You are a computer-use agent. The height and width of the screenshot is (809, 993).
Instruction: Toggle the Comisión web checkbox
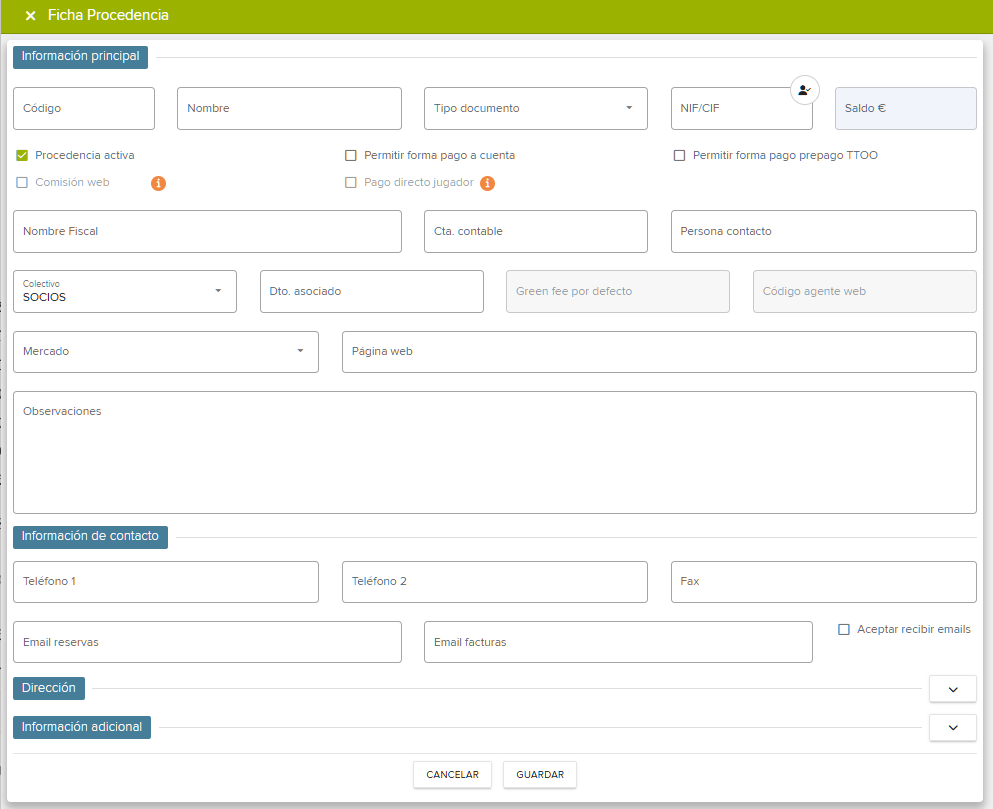point(22,182)
